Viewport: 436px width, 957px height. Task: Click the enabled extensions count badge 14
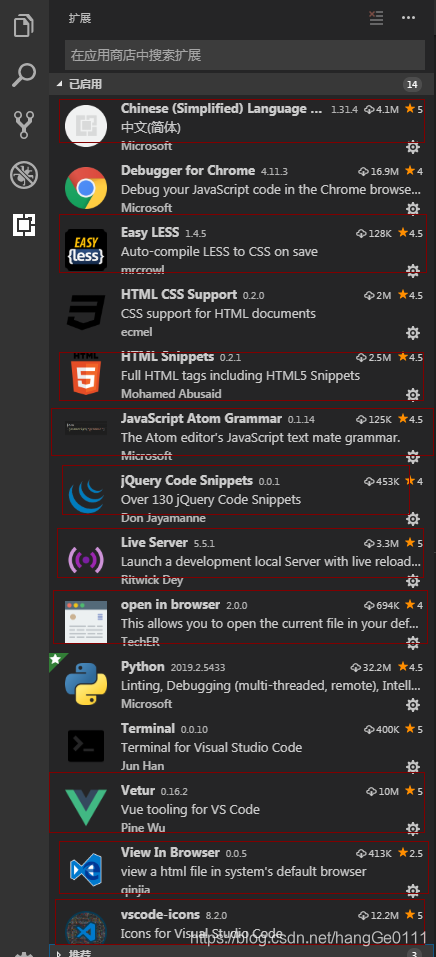412,84
